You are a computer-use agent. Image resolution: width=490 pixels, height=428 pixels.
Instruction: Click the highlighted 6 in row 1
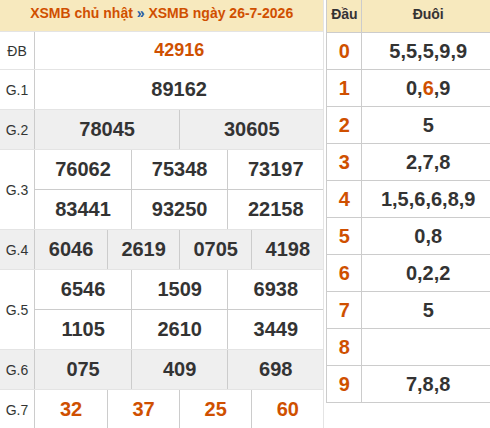428,88
